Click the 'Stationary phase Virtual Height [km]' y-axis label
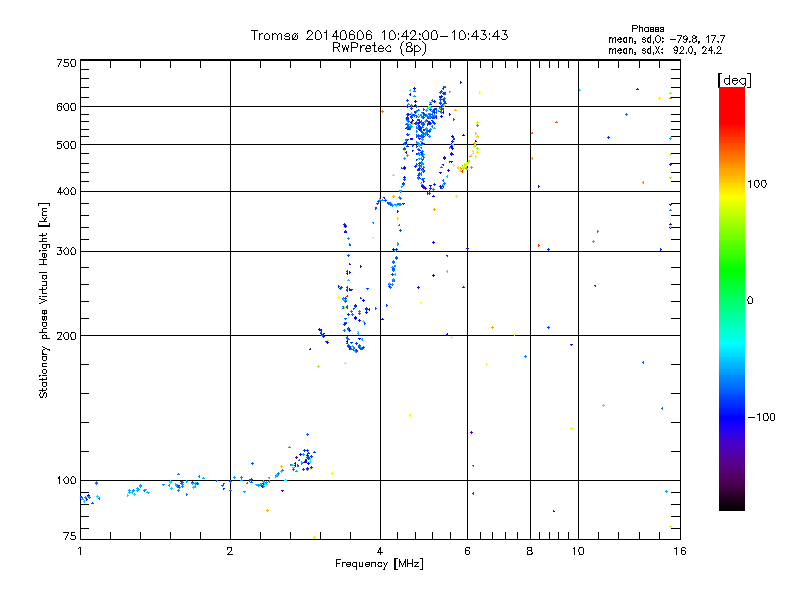The image size is (800, 600). [x=44, y=301]
